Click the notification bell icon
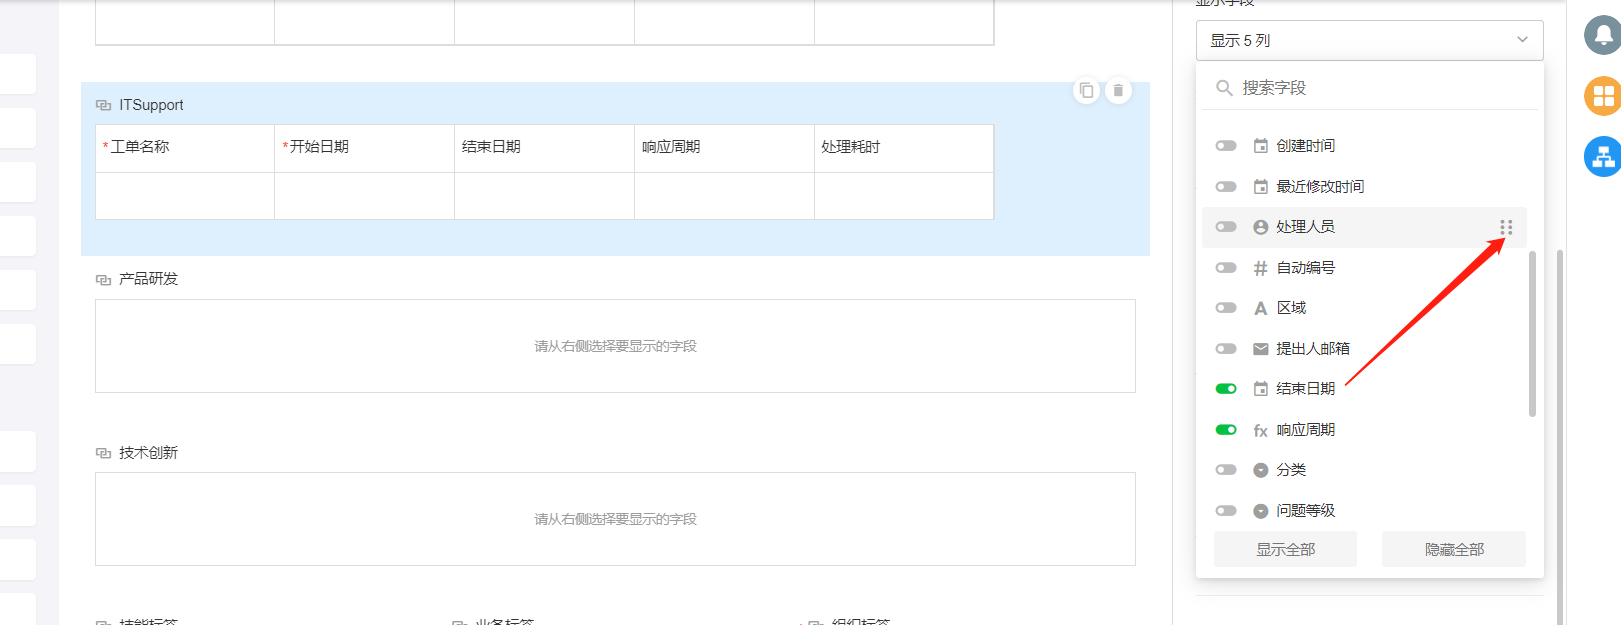The height and width of the screenshot is (625, 1621). [x=1603, y=36]
